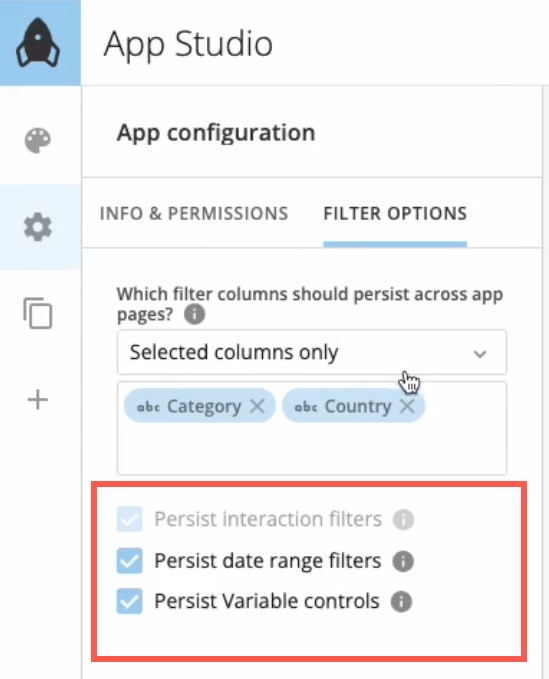Show info tooltip for persisting filter columns
The image size is (549, 679).
coord(194,314)
